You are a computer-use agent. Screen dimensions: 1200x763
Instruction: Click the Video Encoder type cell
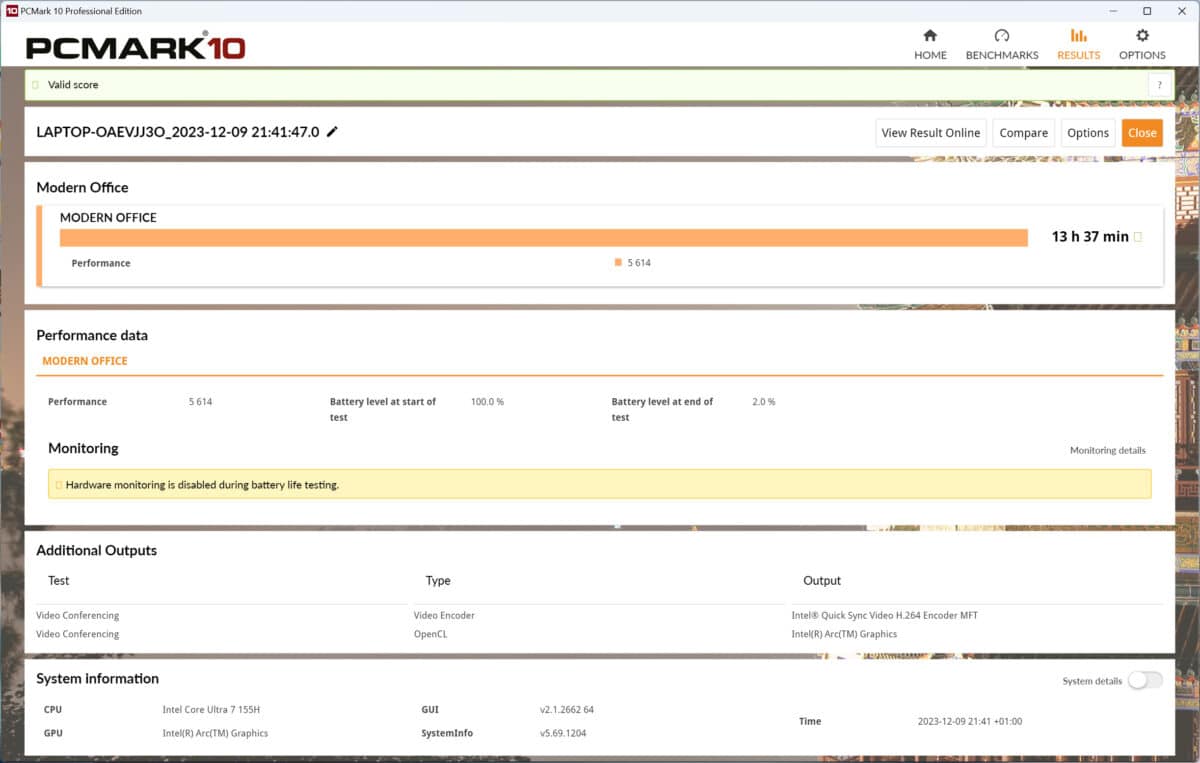click(x=444, y=615)
